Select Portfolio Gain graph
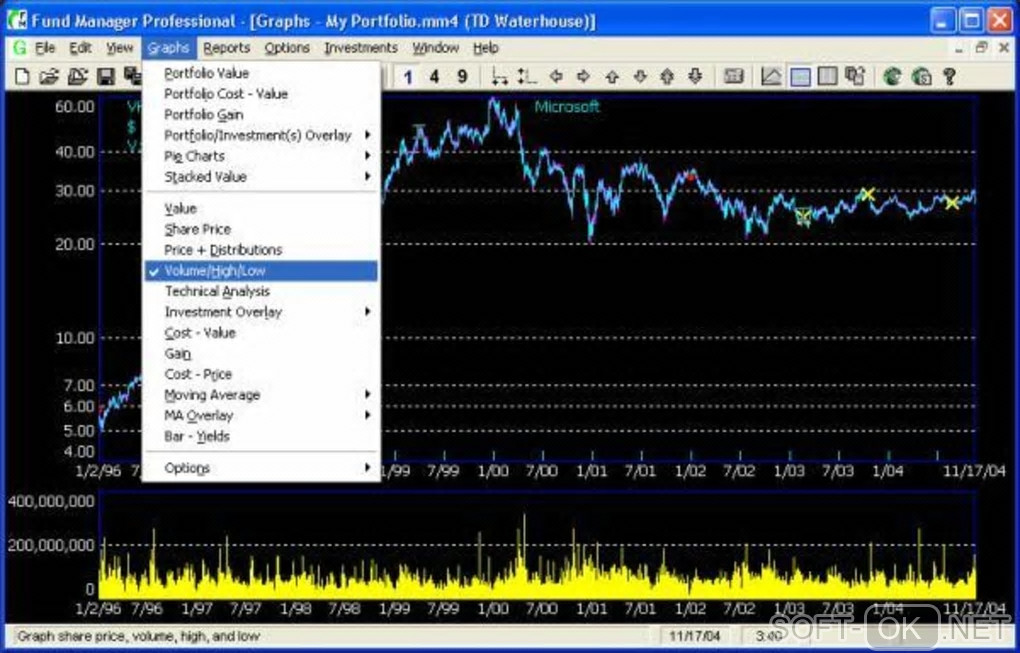Screen dimensions: 1020x653 tap(261, 114)
